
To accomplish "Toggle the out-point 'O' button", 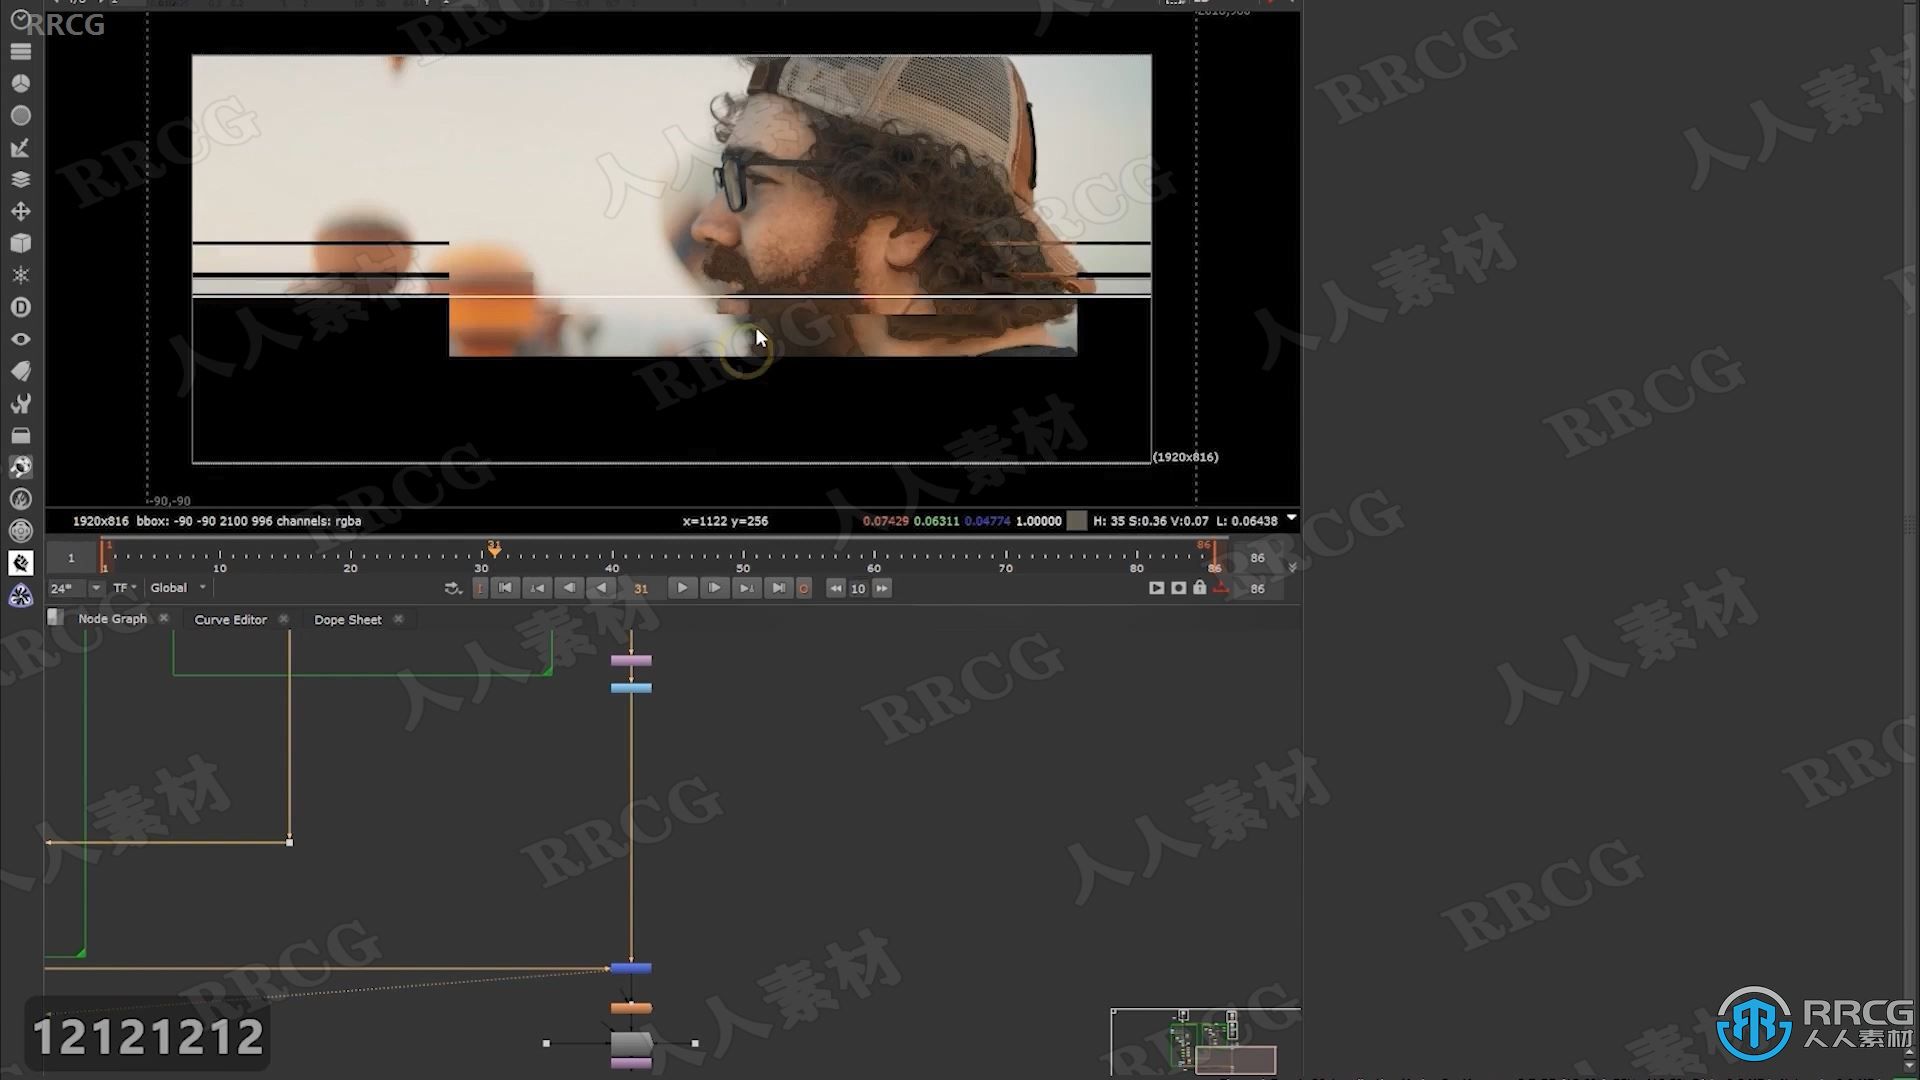I will pyautogui.click(x=803, y=588).
